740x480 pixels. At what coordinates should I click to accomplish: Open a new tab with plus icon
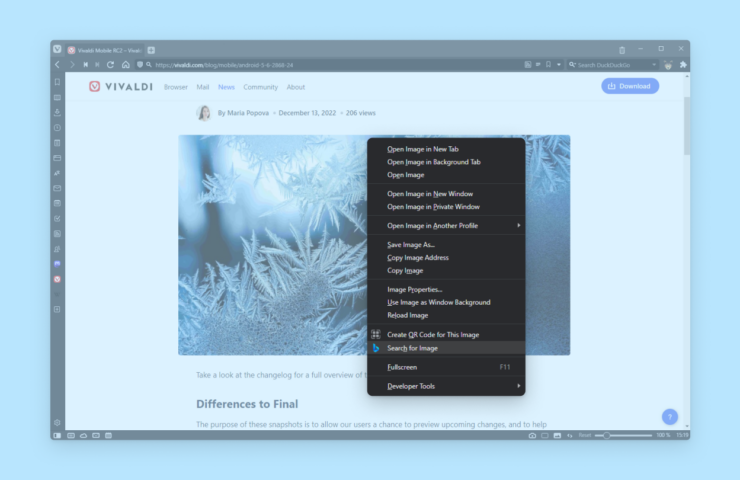click(151, 50)
